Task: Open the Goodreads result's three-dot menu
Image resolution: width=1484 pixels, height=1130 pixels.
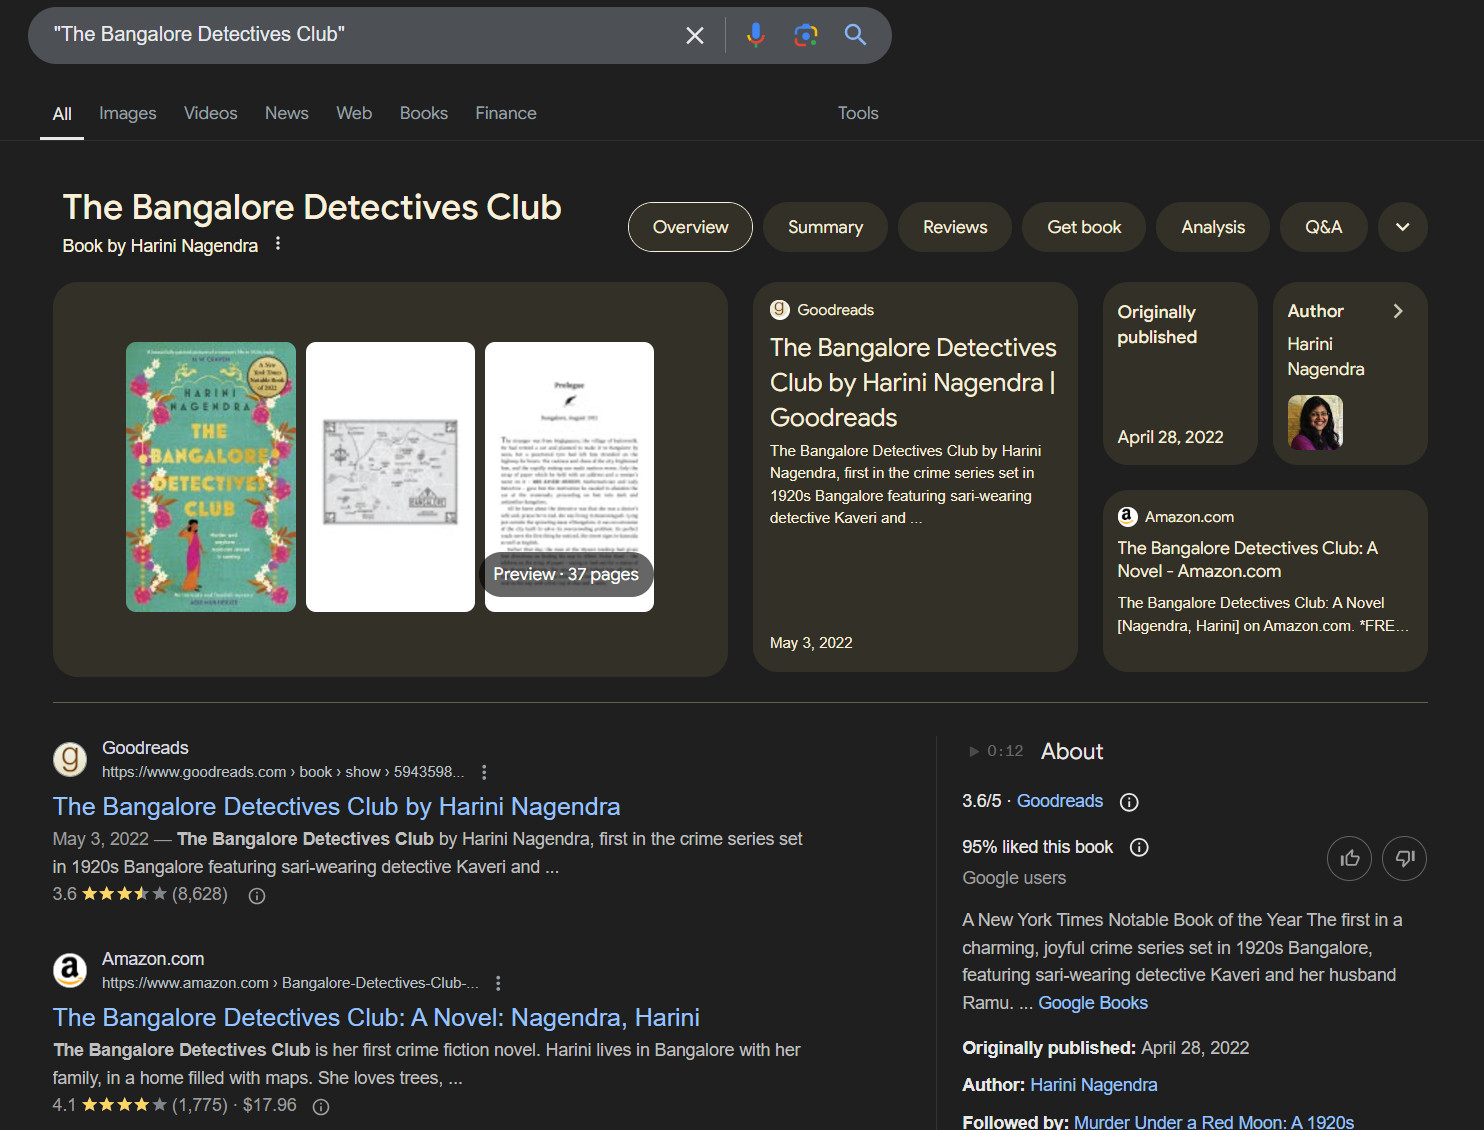Action: (484, 772)
